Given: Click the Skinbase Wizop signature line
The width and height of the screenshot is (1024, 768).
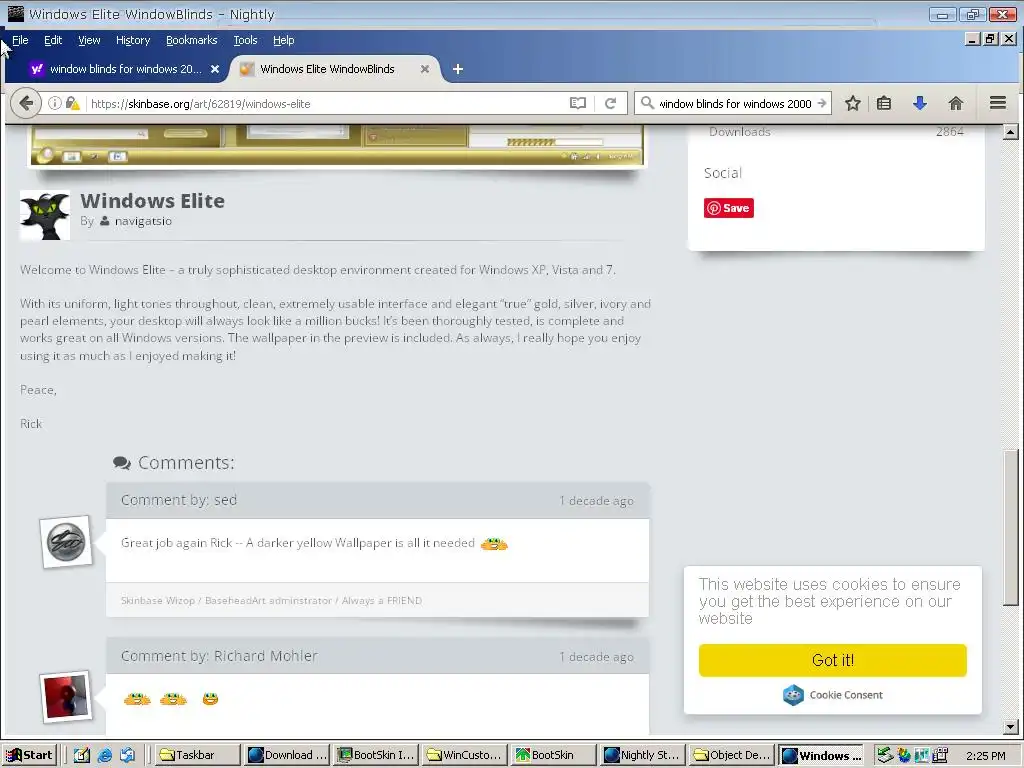Looking at the screenshot, I should (x=271, y=601).
